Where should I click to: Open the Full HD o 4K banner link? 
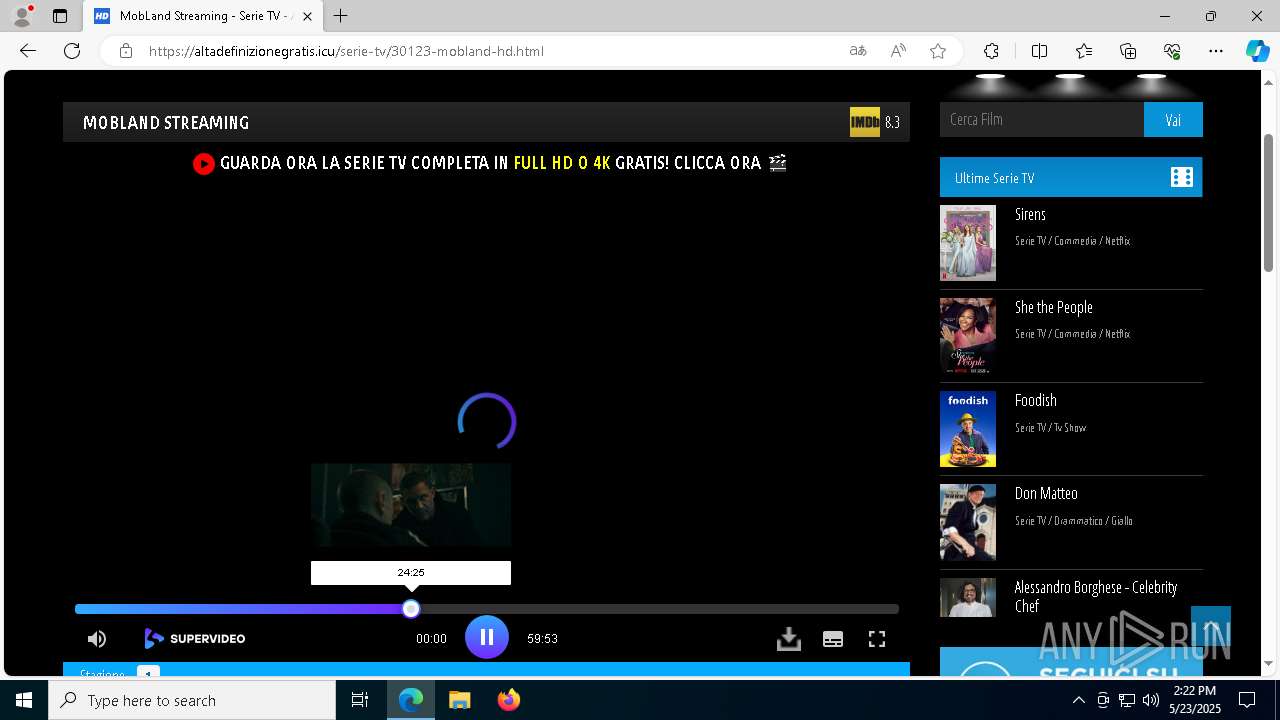coord(562,163)
